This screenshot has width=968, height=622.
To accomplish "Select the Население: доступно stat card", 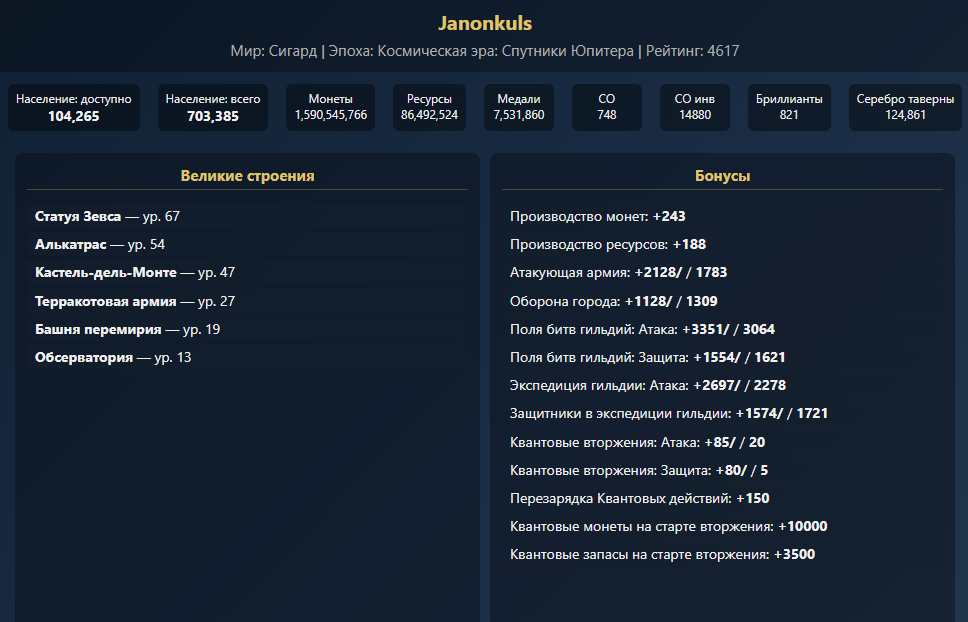I will [73, 107].
